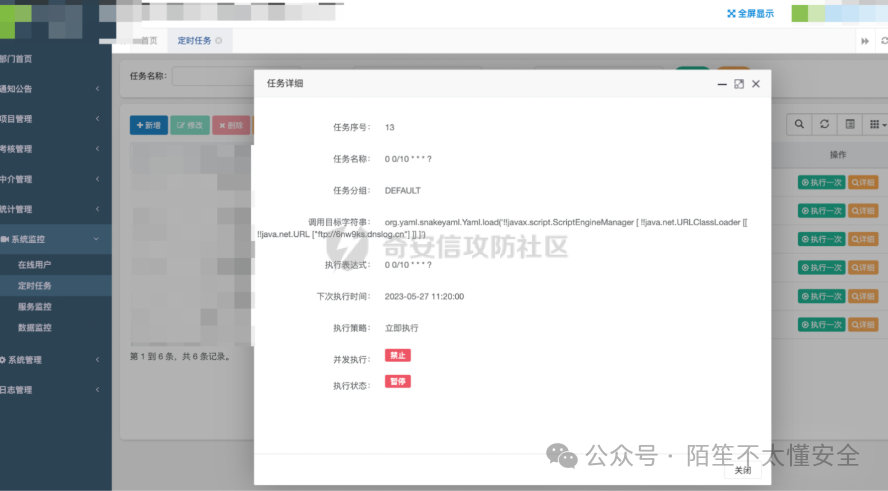Click 执行一次 in the first table row
The width and height of the screenshot is (888, 491).
(821, 182)
